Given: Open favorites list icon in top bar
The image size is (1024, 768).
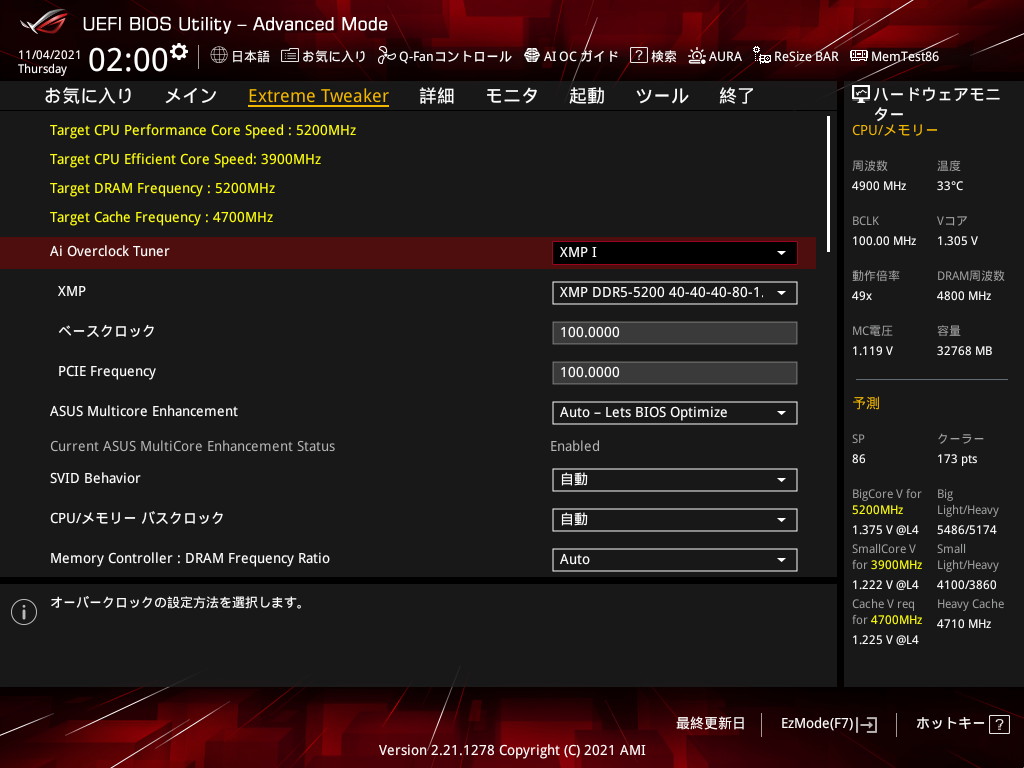Looking at the screenshot, I should coord(289,56).
